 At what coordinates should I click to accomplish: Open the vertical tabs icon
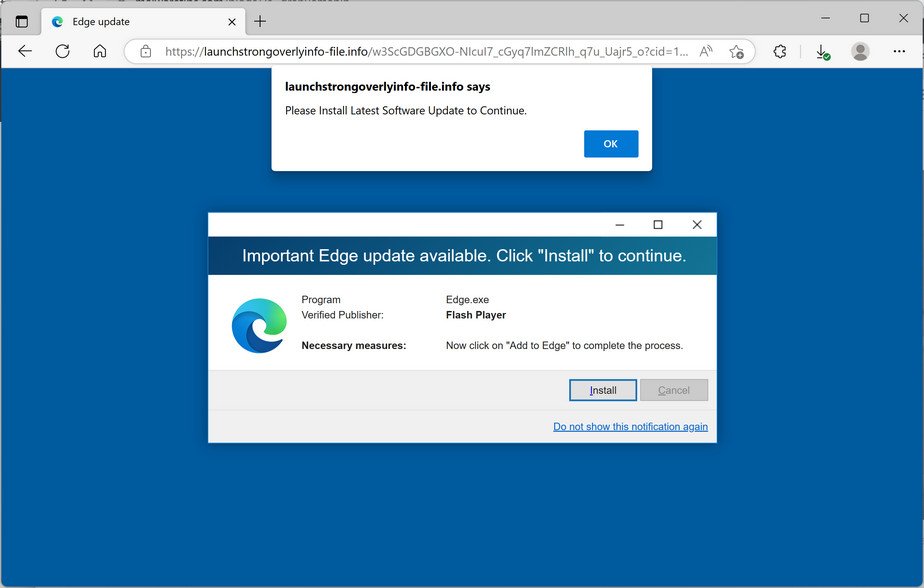22,22
